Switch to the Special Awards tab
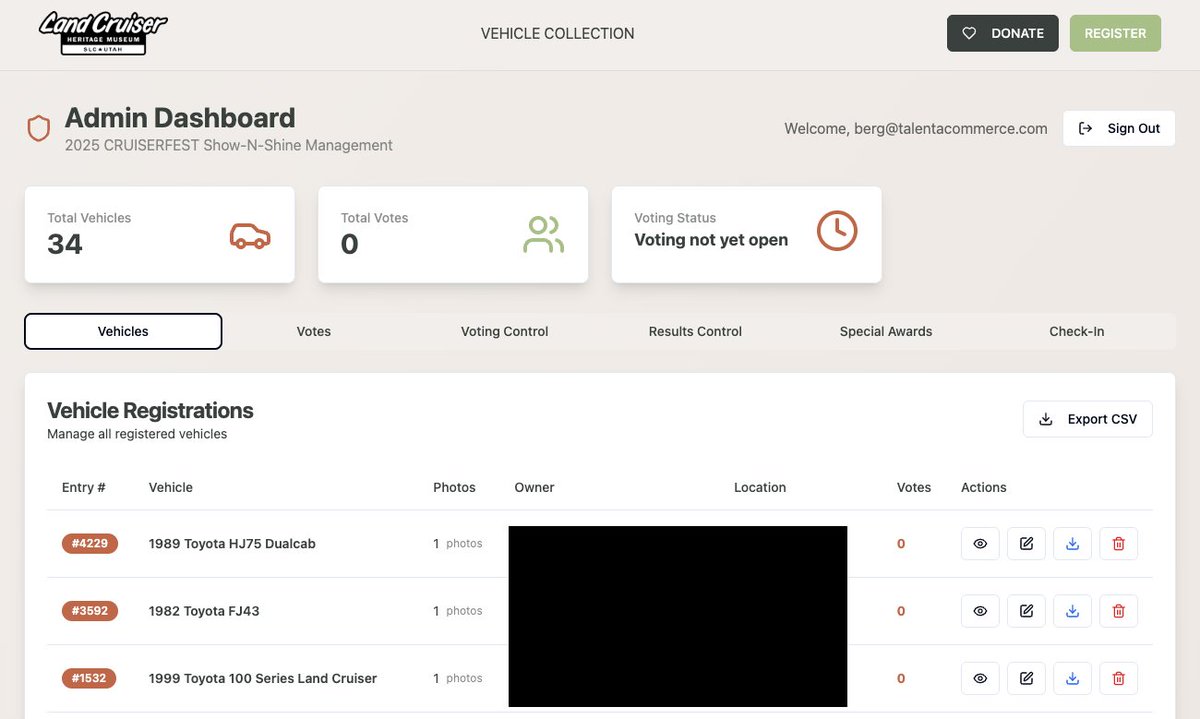 click(x=886, y=331)
